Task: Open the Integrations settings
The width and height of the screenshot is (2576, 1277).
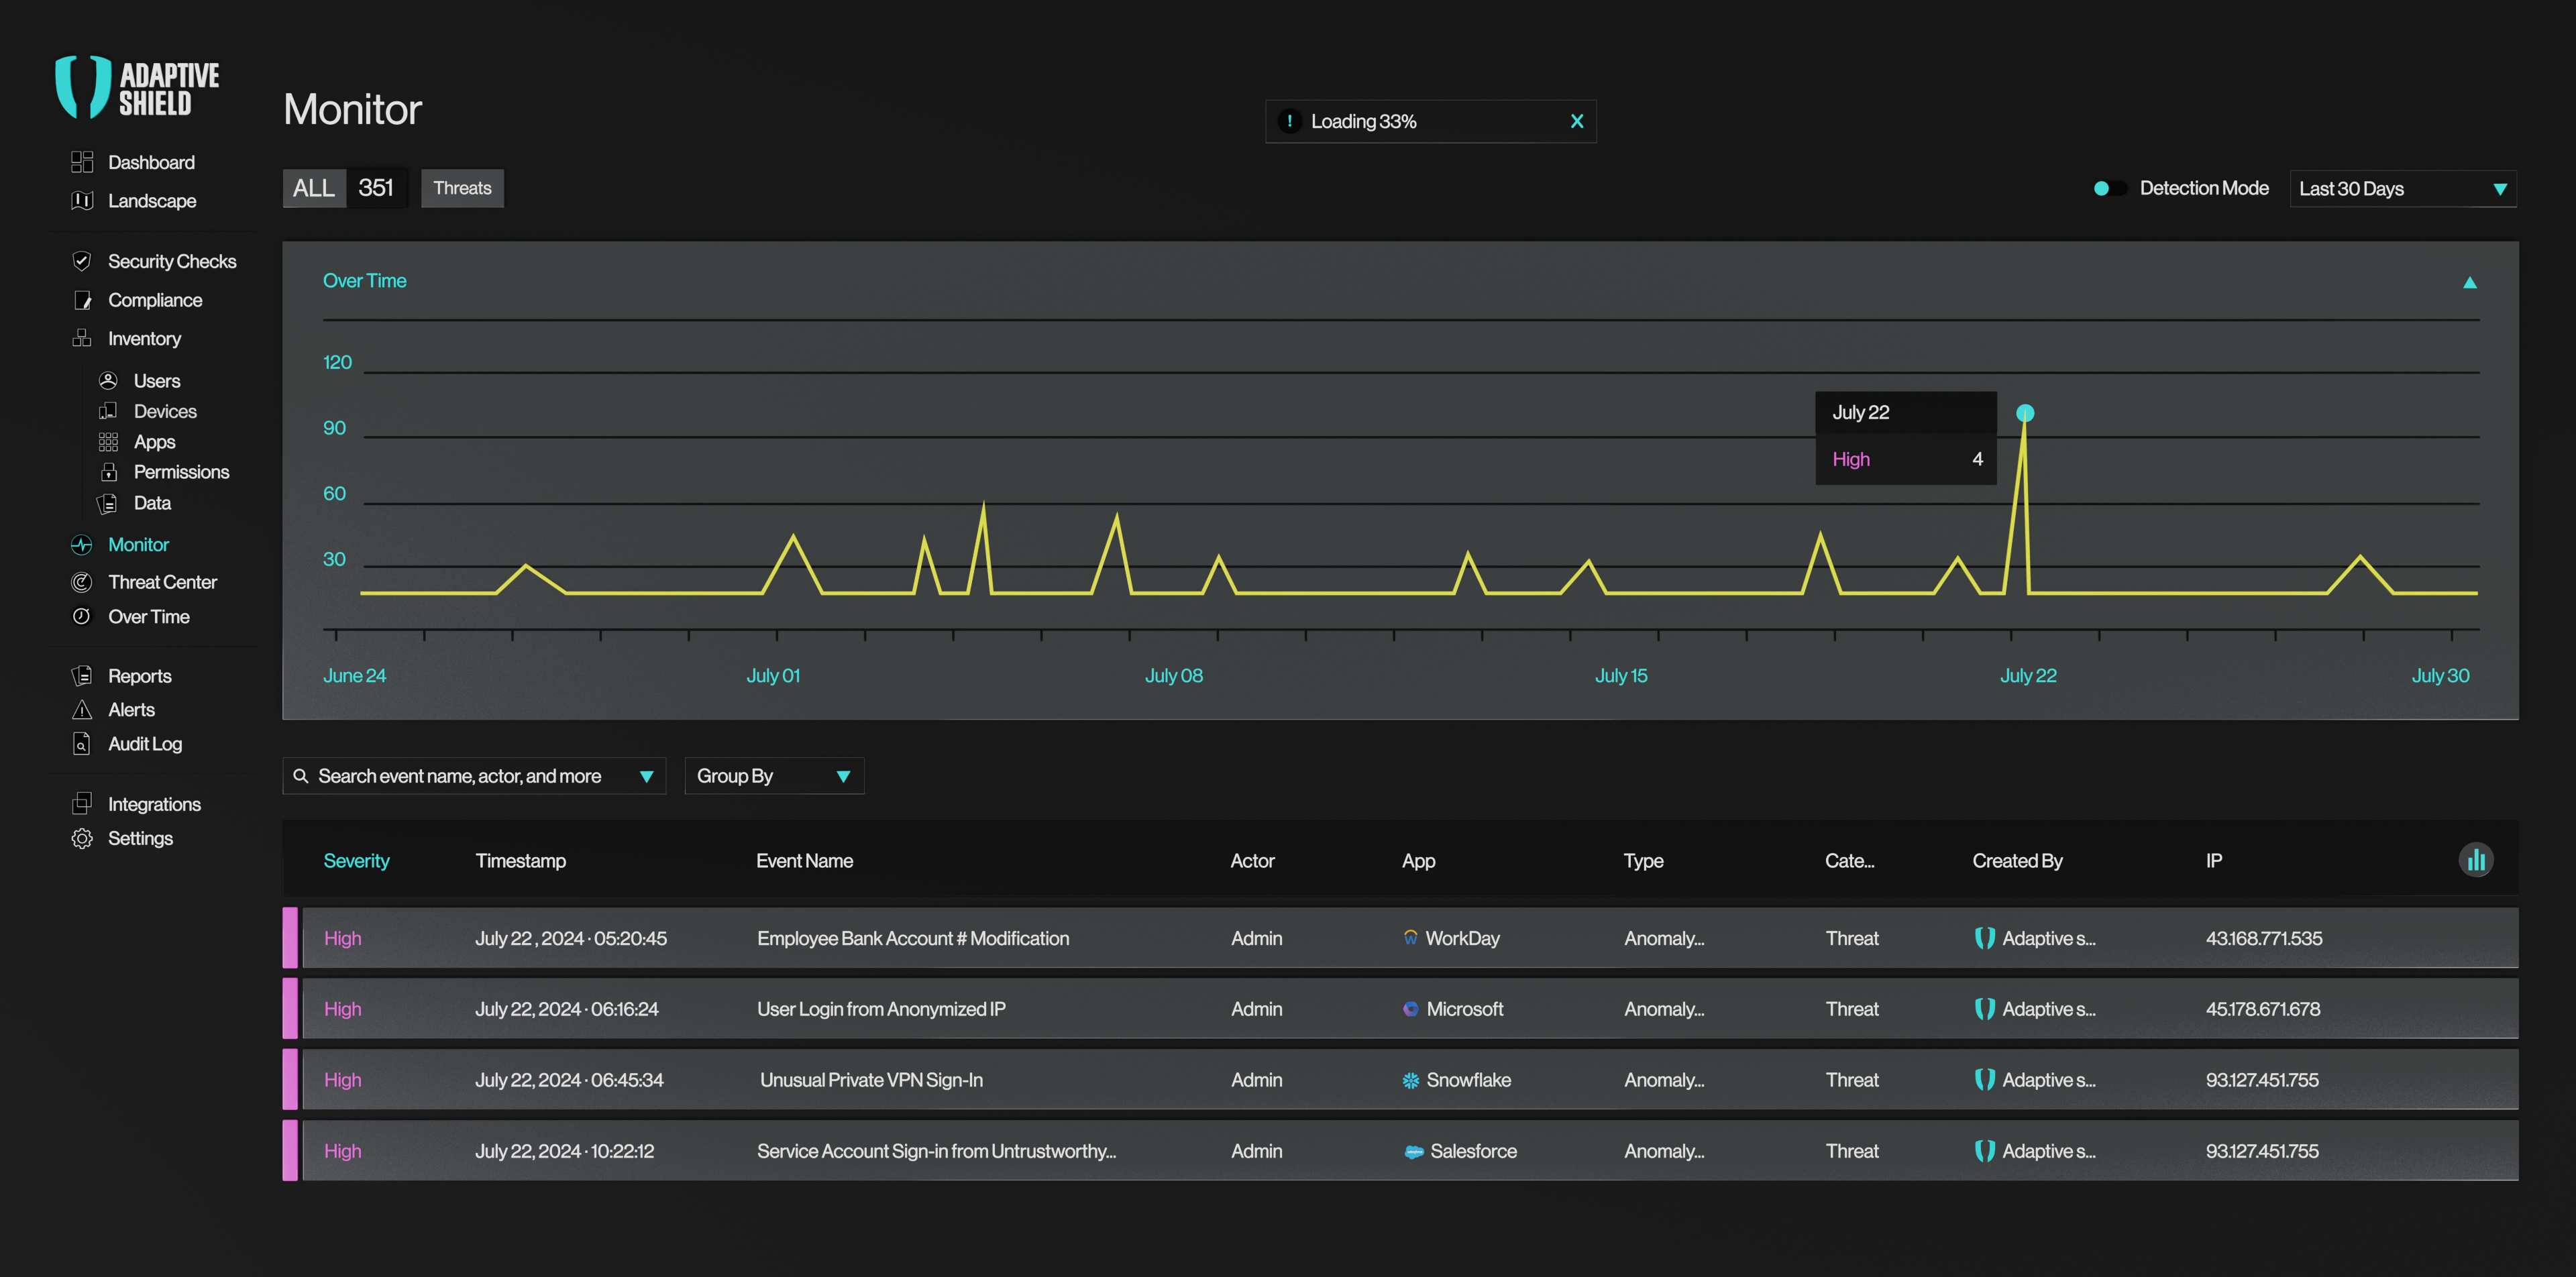Action: [x=154, y=806]
